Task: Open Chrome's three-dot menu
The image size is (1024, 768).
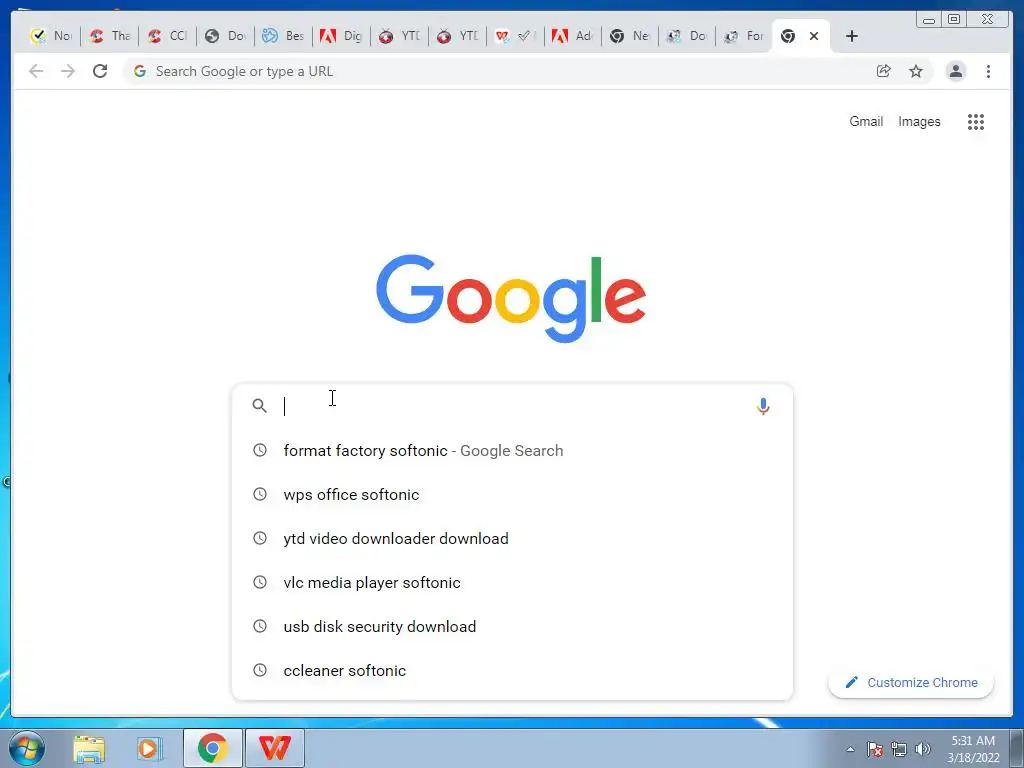Action: pos(988,71)
